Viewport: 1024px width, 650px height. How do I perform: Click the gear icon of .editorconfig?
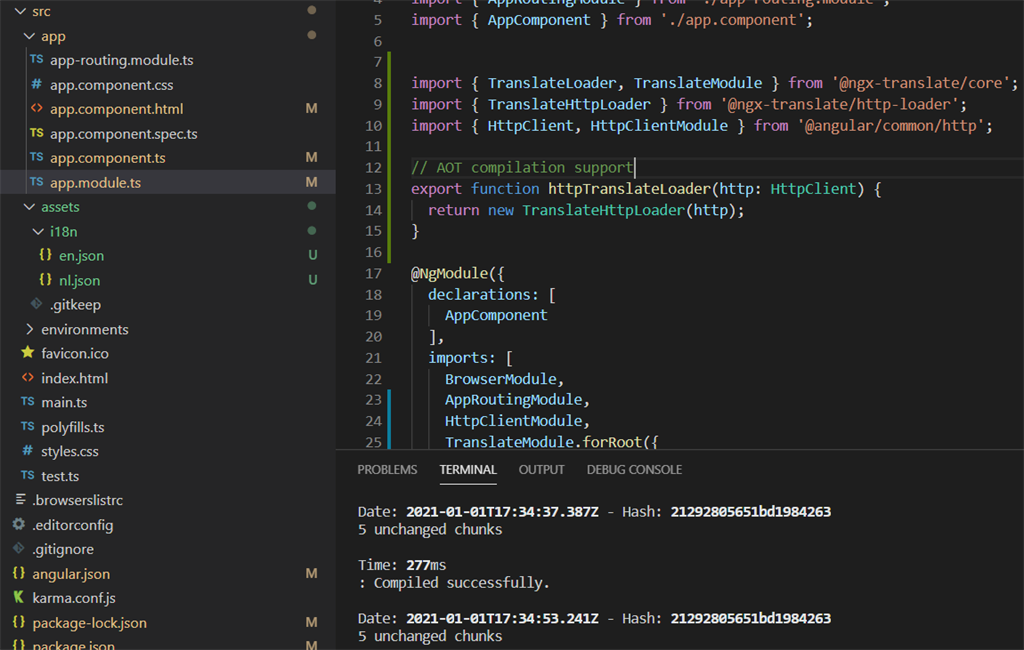pyautogui.click(x=19, y=525)
